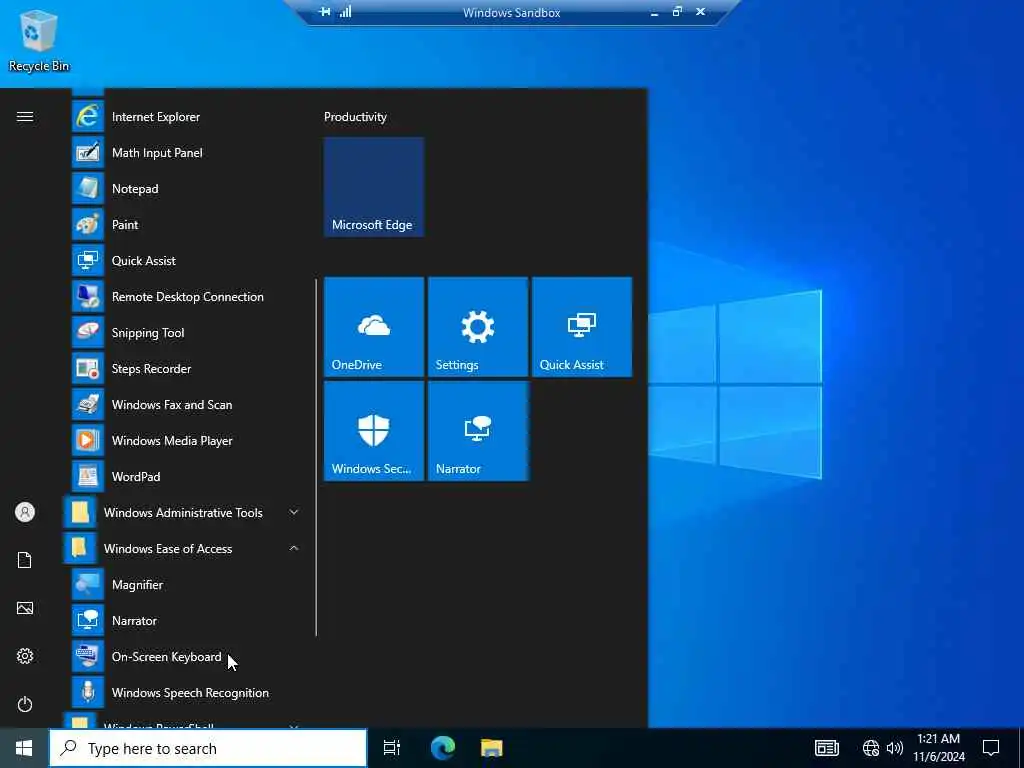Start Remote Desktop Connection

point(186,296)
